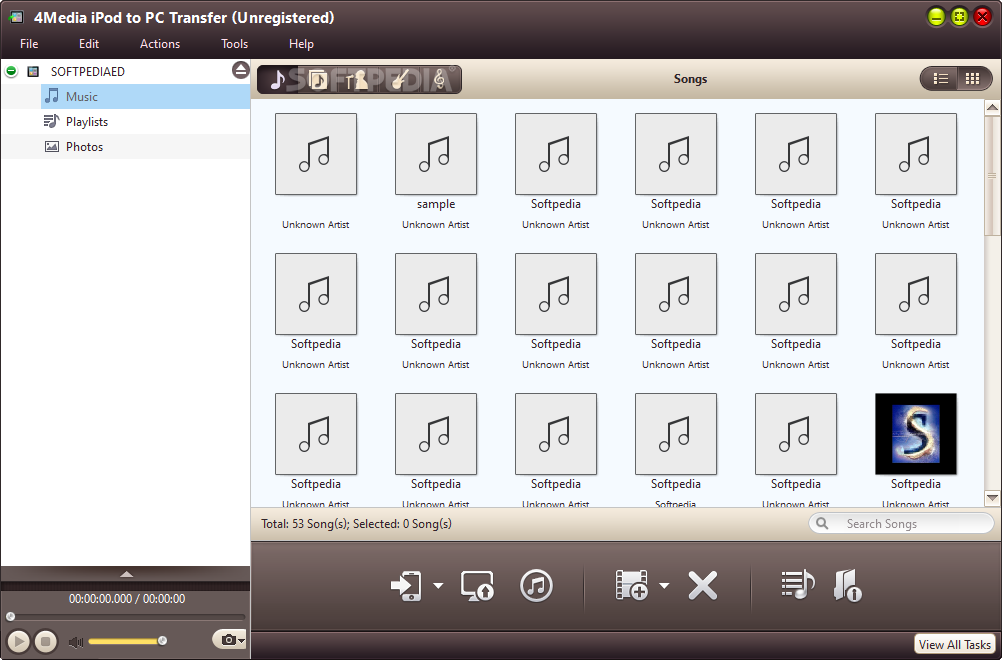Open add-files dropdown arrow
1002x660 pixels.
(664, 585)
